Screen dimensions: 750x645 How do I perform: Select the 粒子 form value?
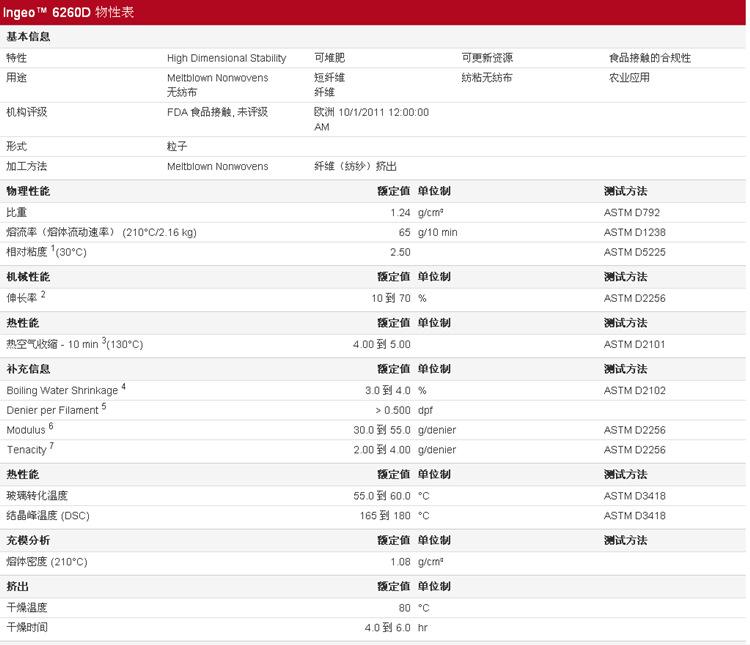pyautogui.click(x=177, y=146)
